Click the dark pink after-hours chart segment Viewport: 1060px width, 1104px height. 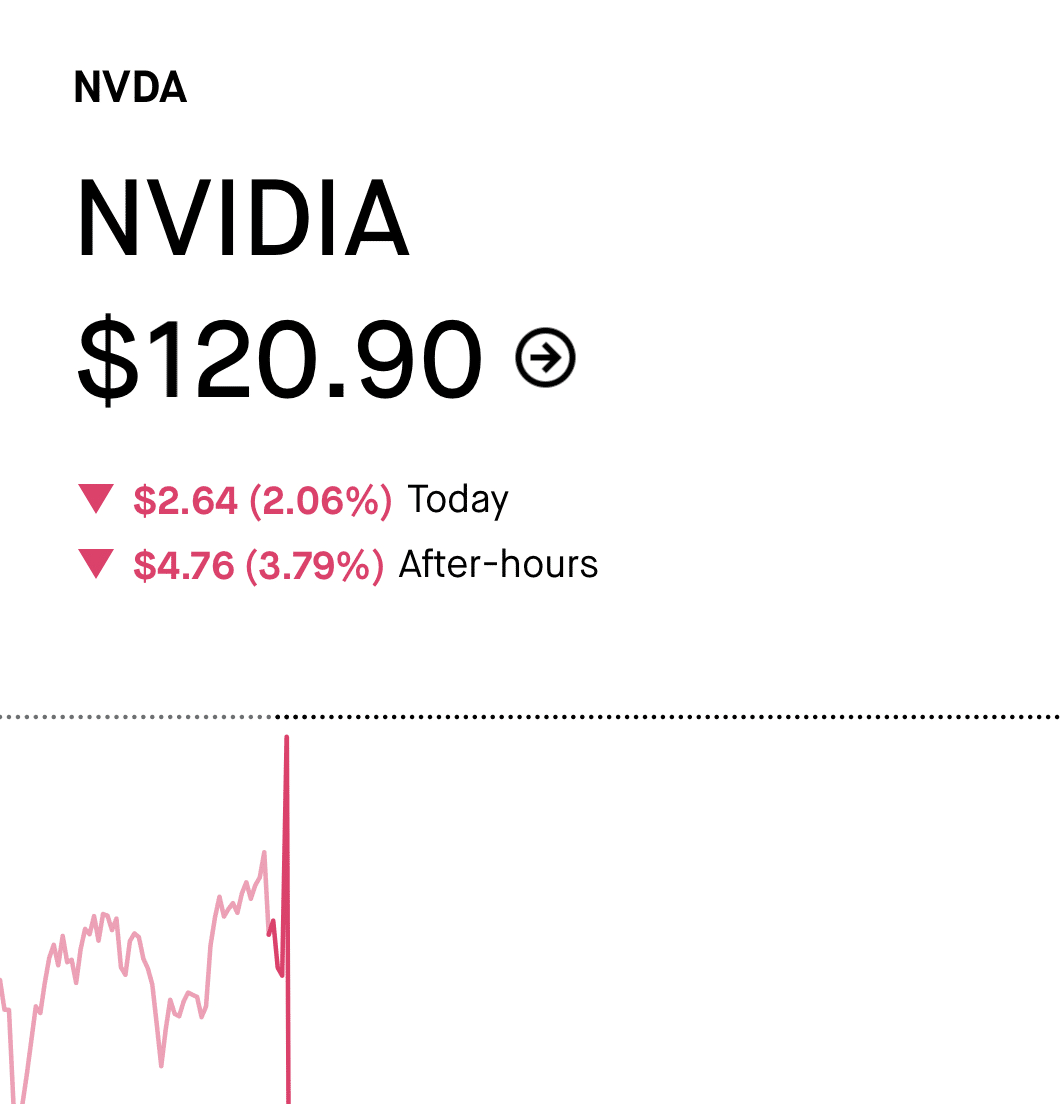tap(275, 950)
